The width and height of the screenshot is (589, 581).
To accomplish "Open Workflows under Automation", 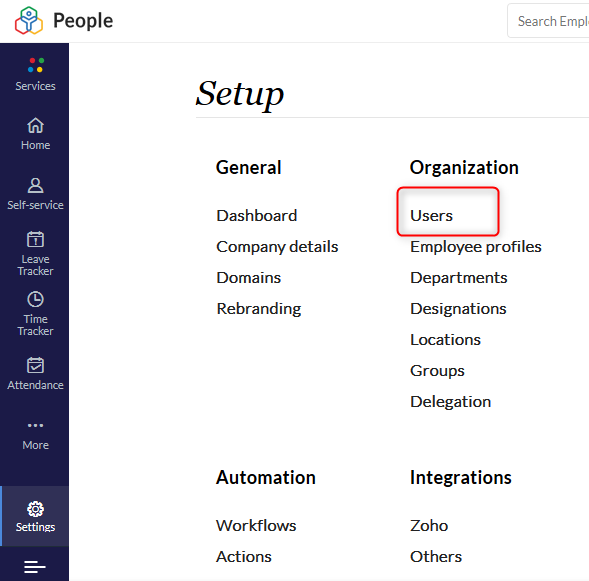I will (x=256, y=525).
